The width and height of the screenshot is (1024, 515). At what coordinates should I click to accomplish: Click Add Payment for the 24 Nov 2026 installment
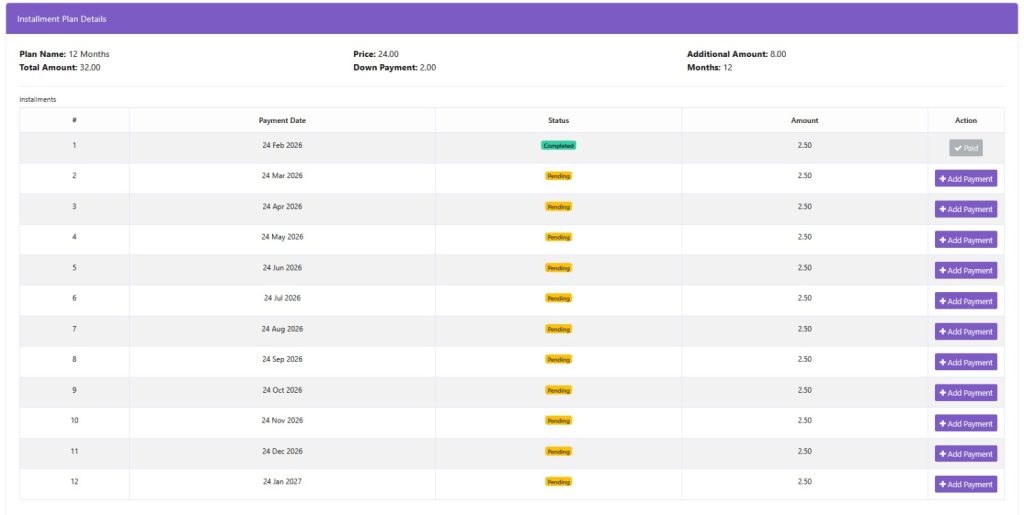(x=965, y=423)
